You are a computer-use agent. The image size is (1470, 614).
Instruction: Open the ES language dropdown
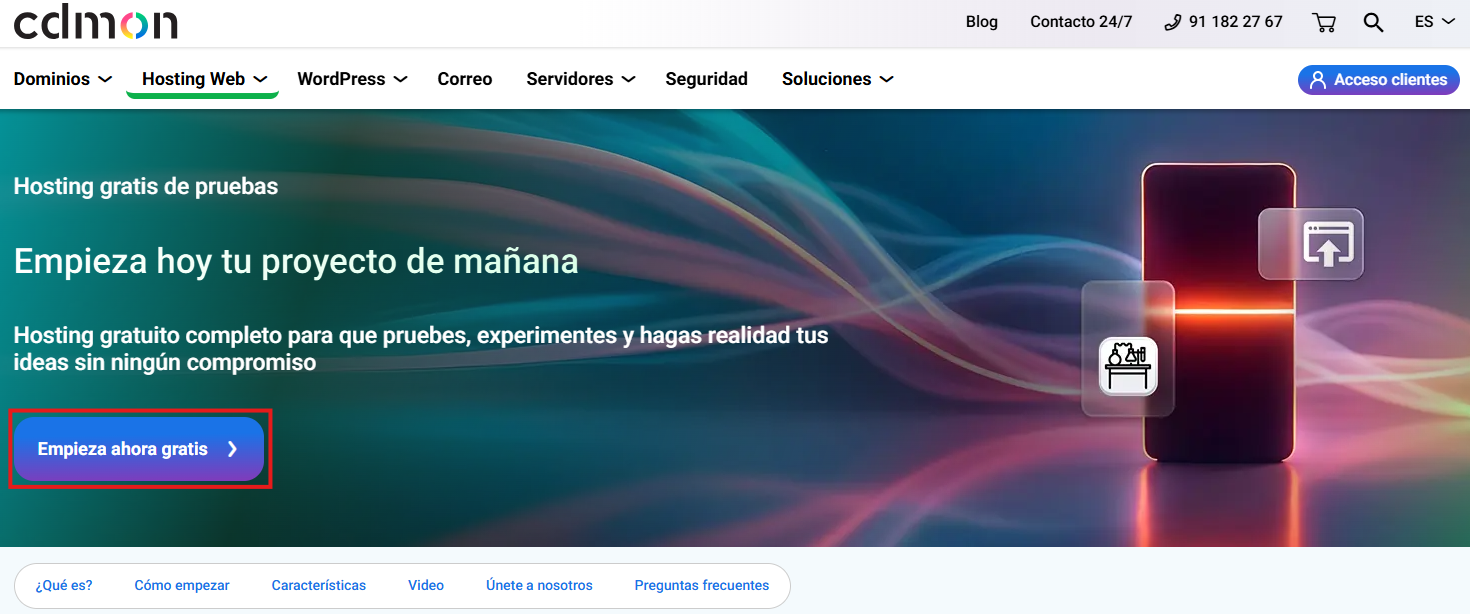(x=1434, y=22)
